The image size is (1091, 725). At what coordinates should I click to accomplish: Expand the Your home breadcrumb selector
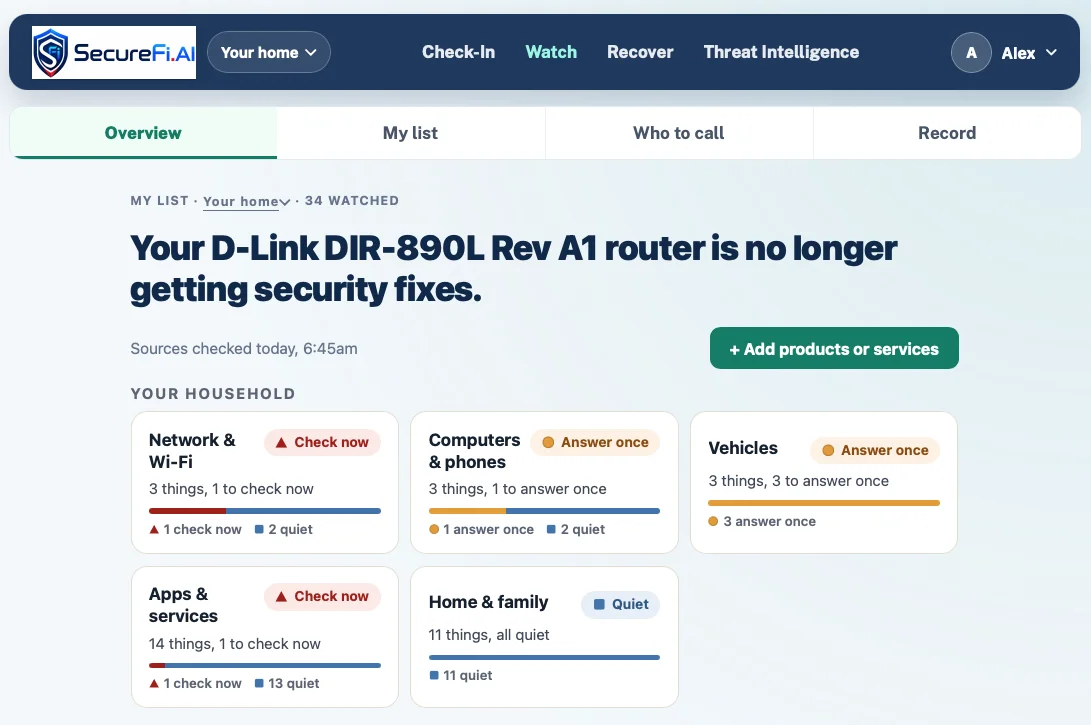point(246,201)
